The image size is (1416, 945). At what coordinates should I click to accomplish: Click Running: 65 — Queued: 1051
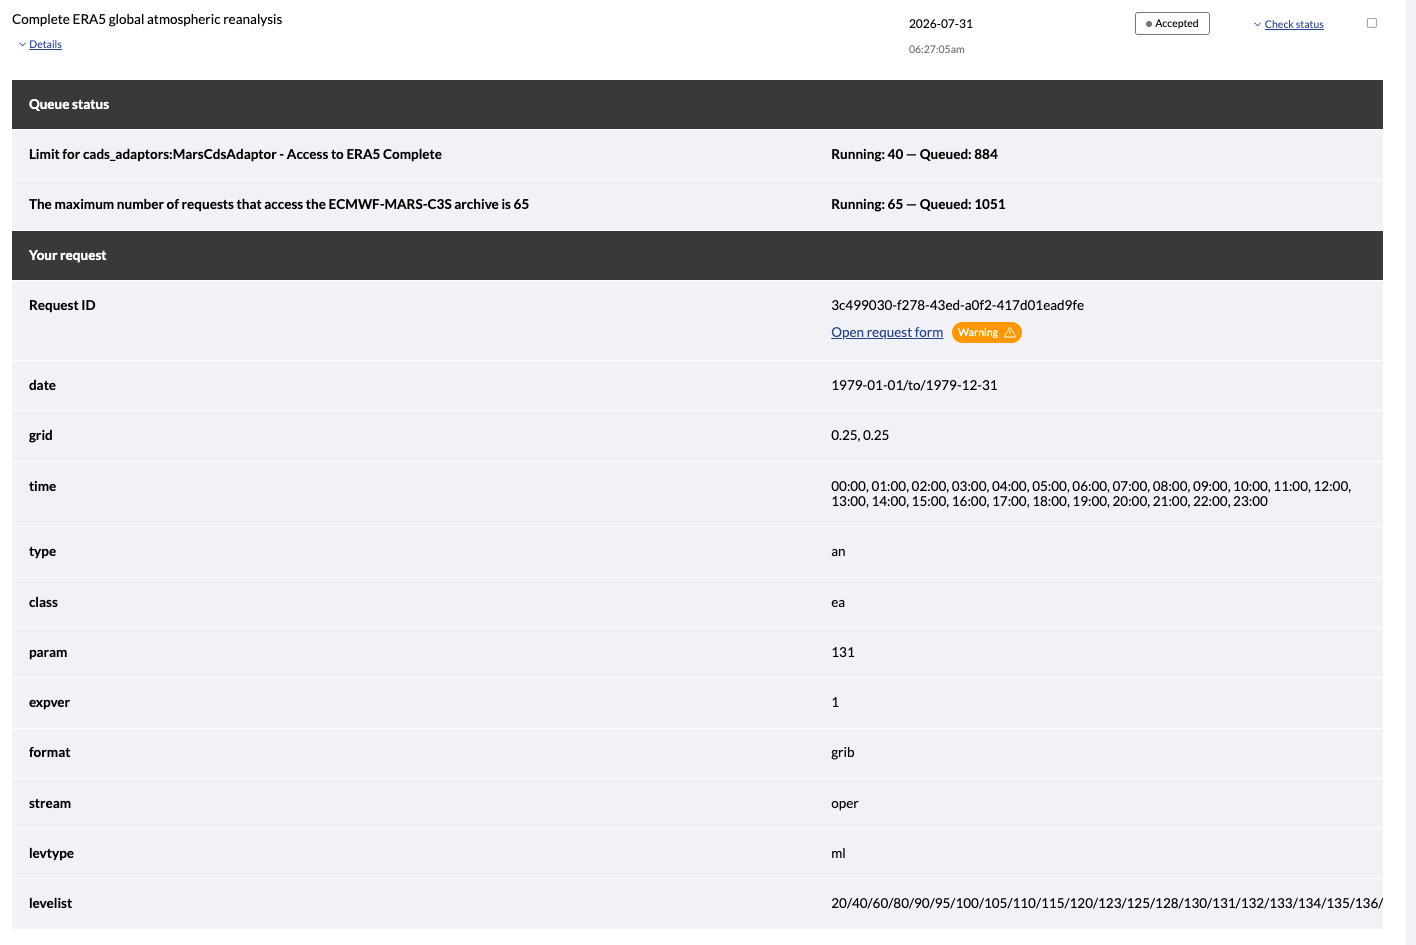coord(918,204)
